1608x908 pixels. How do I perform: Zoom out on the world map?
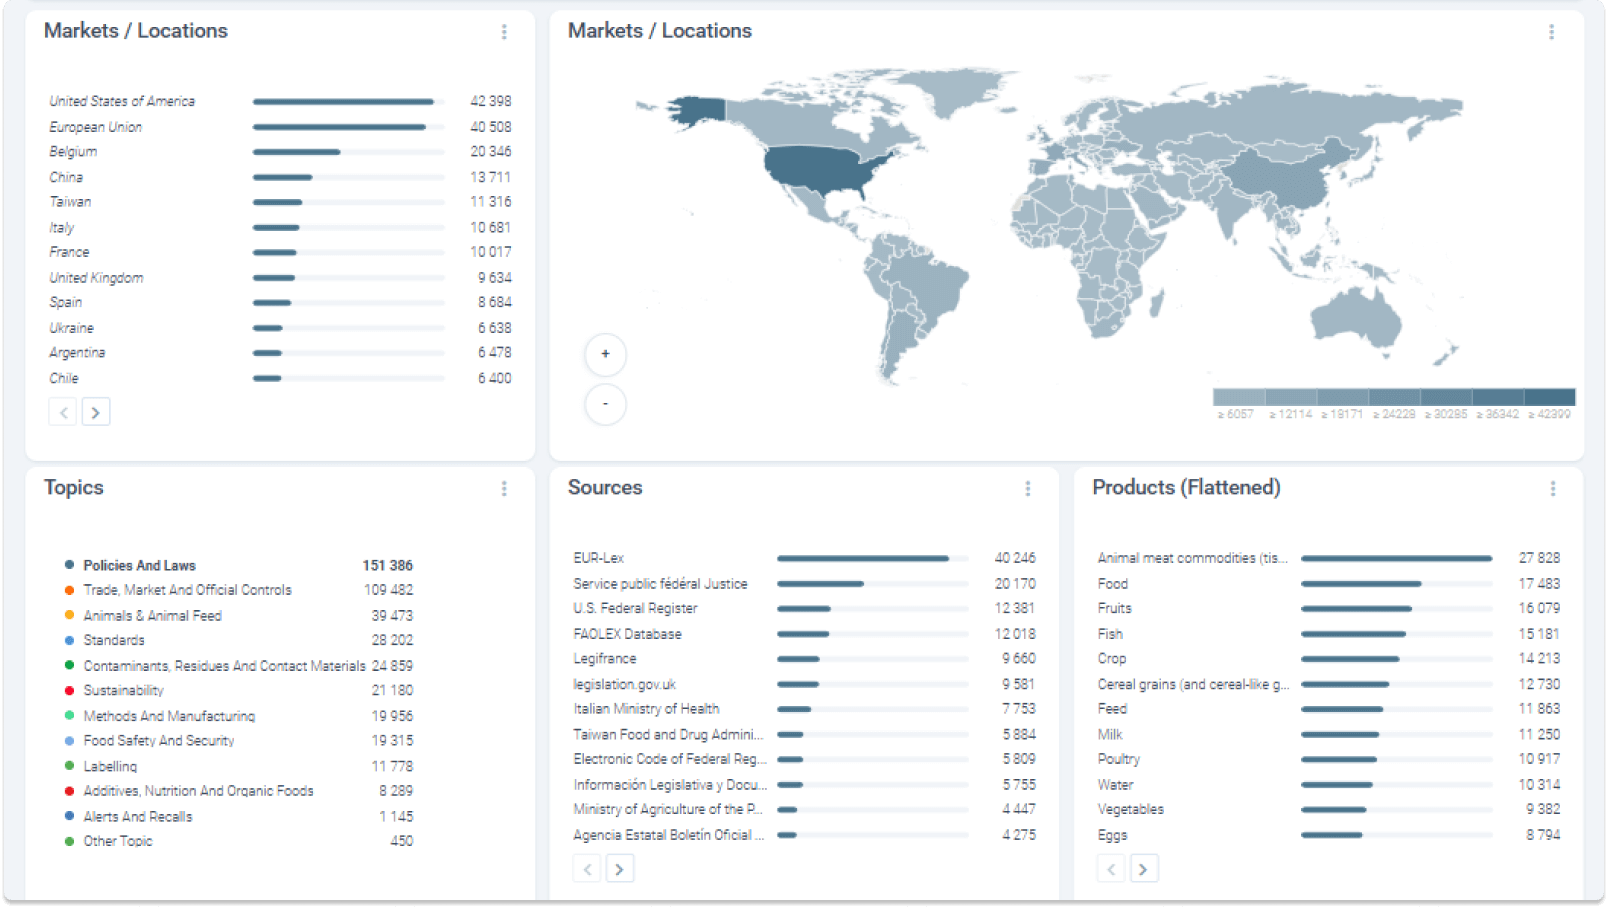pyautogui.click(x=605, y=404)
